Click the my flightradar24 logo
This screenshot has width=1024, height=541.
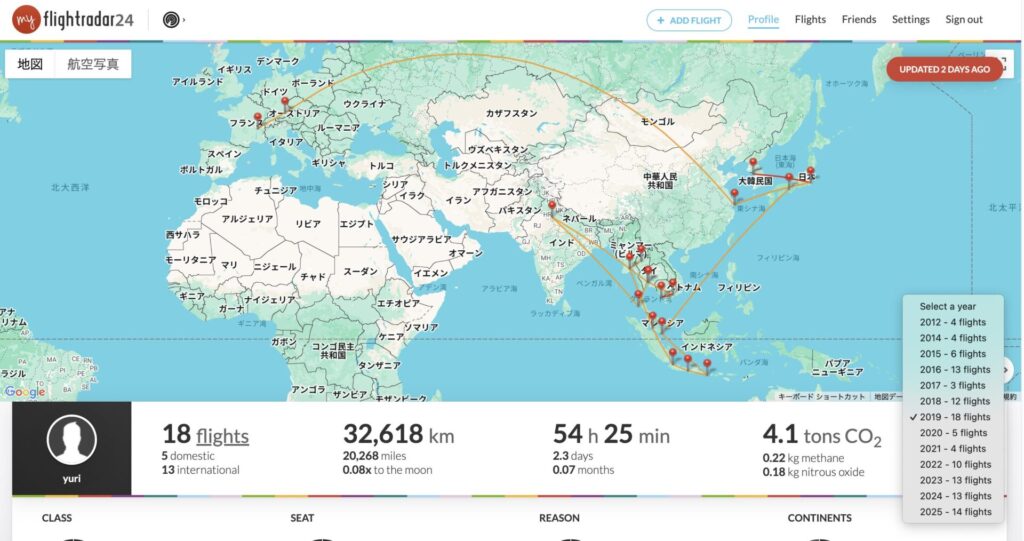(75, 19)
